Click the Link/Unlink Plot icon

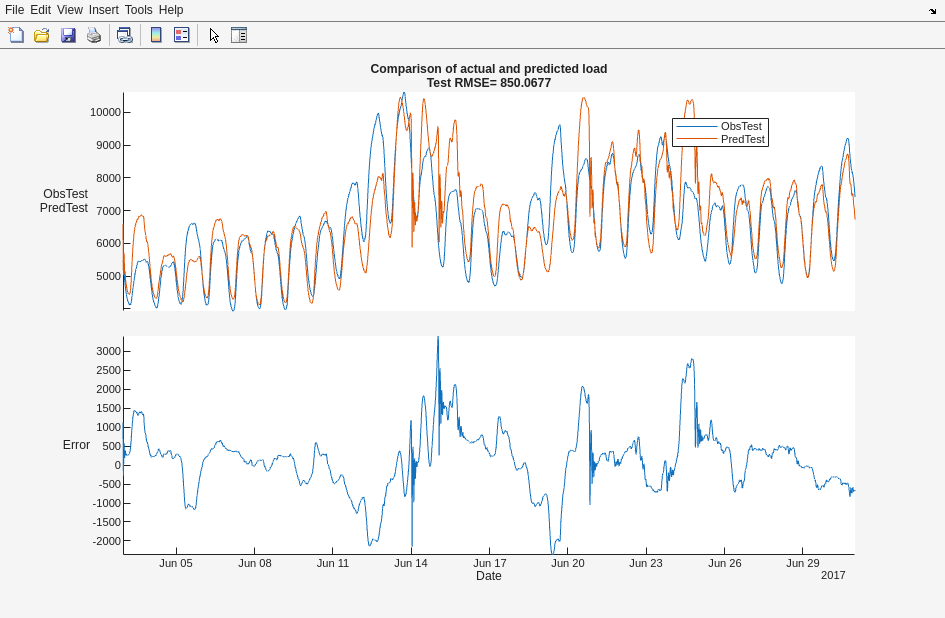[x=124, y=35]
